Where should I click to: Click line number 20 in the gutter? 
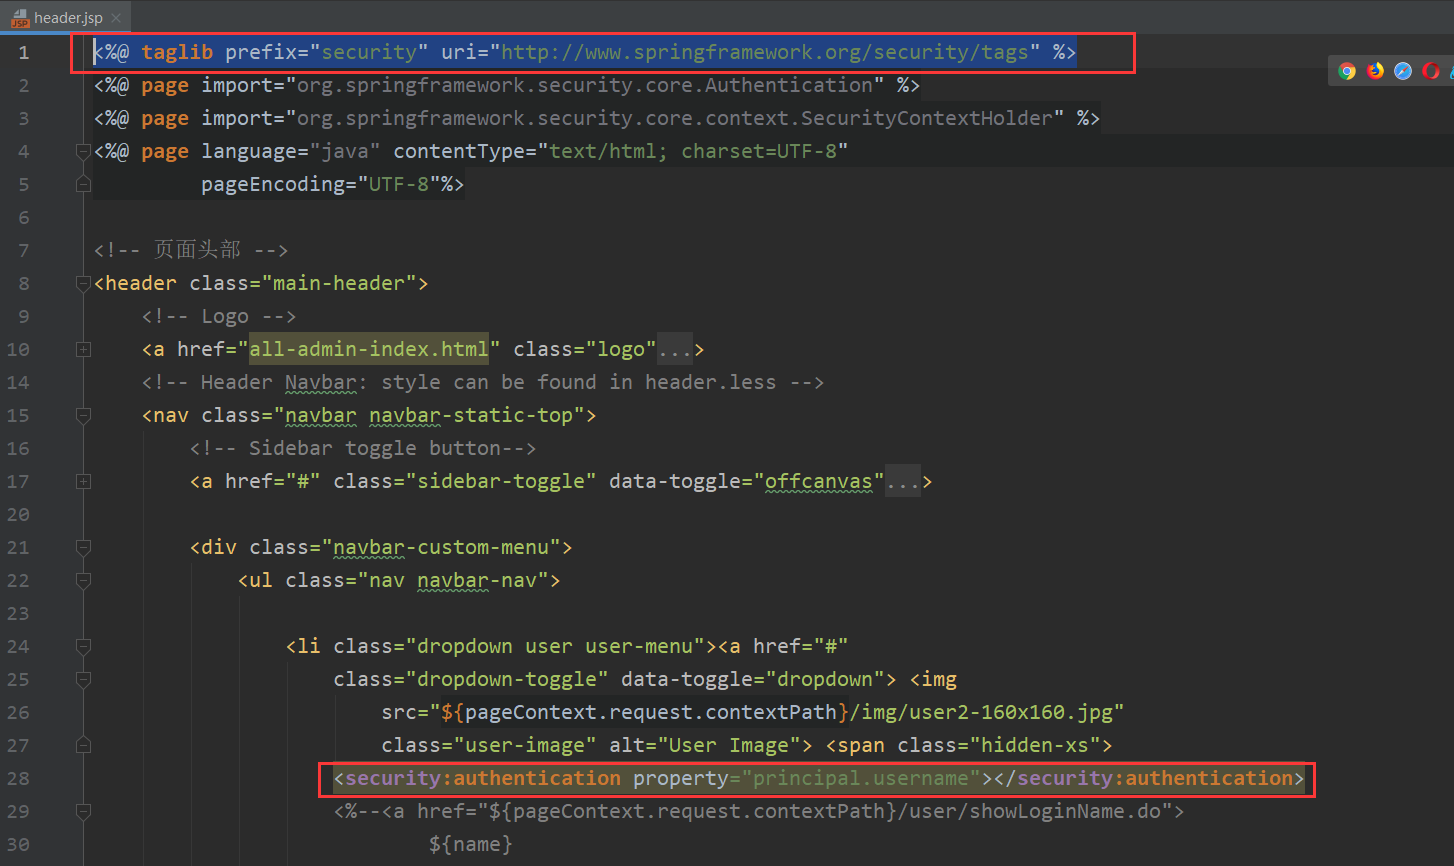tap(18, 514)
